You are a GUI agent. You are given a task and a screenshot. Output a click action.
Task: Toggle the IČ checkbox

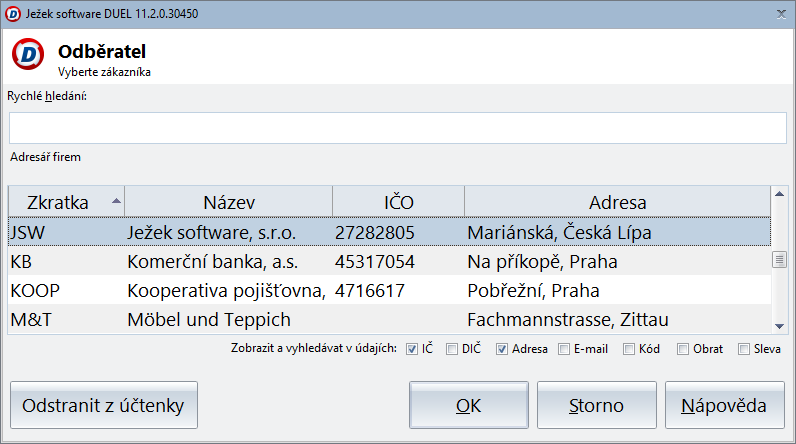click(412, 349)
